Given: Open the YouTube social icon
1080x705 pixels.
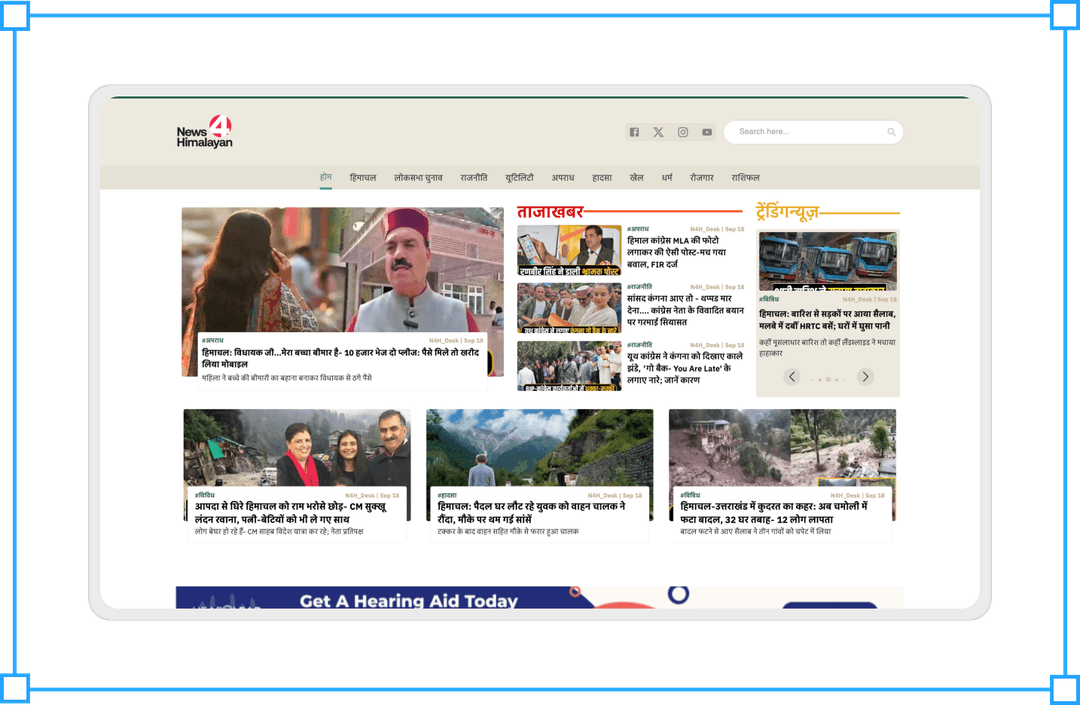Looking at the screenshot, I should (707, 132).
